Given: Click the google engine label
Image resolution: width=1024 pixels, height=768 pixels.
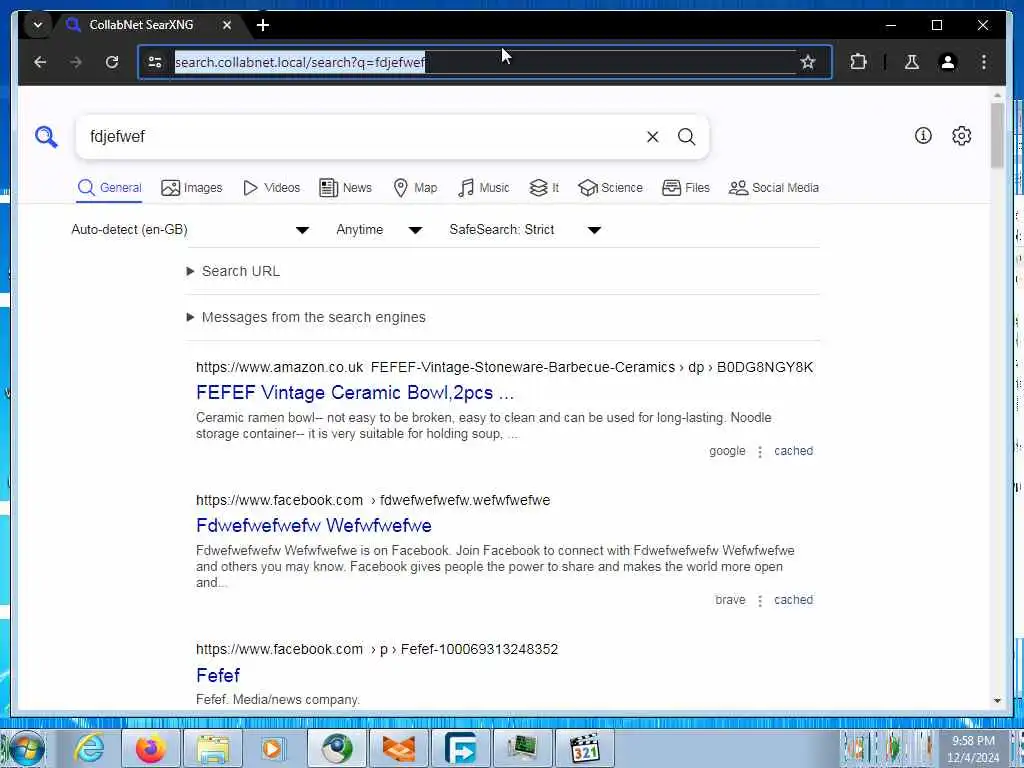Looking at the screenshot, I should 727,451.
